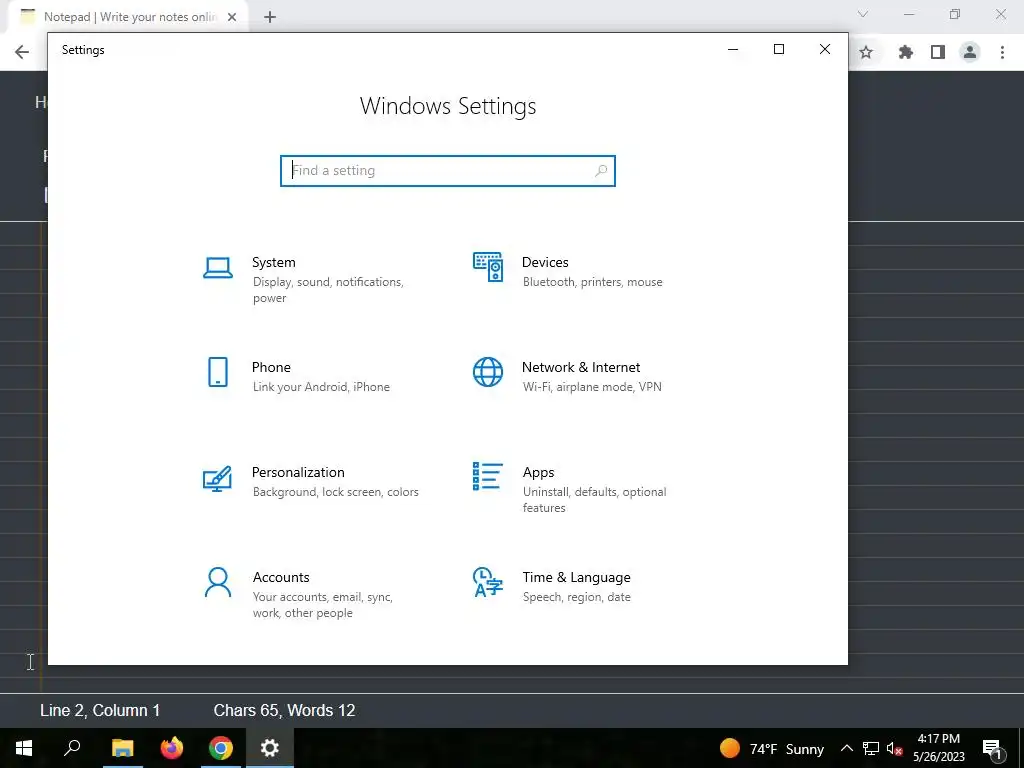Click muted volume tray icon
Viewport: 1024px width, 768px height.
click(894, 748)
